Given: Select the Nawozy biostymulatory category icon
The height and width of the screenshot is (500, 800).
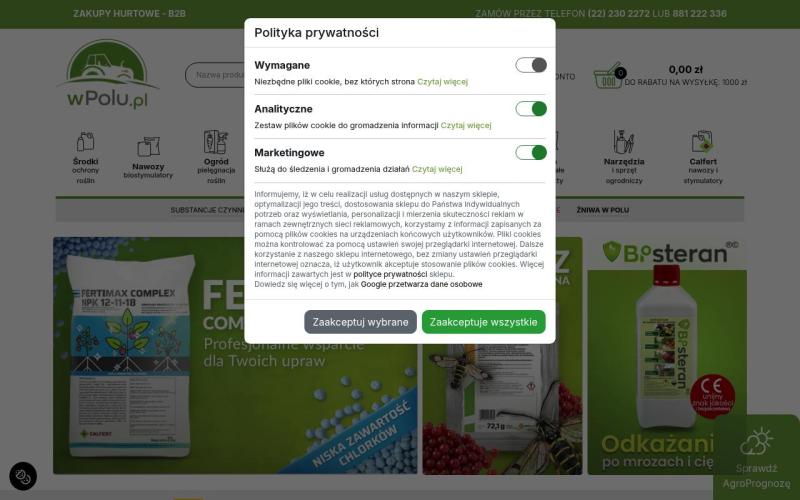Looking at the screenshot, I should coord(148,147).
